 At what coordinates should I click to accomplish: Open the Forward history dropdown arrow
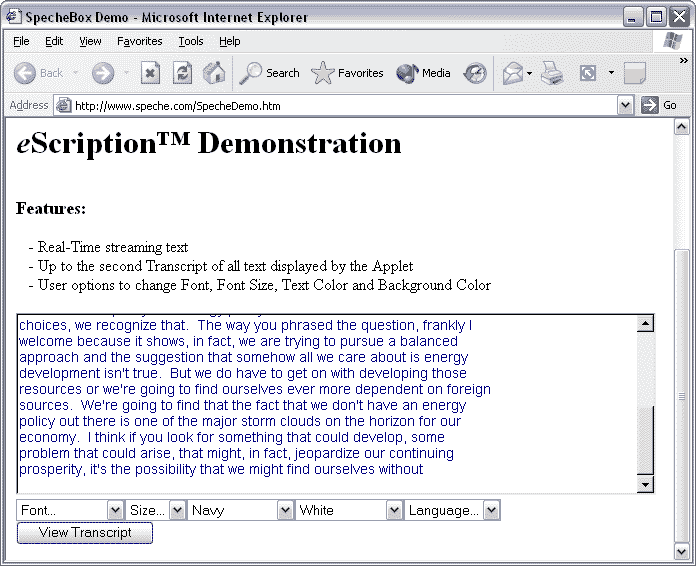pos(127,73)
